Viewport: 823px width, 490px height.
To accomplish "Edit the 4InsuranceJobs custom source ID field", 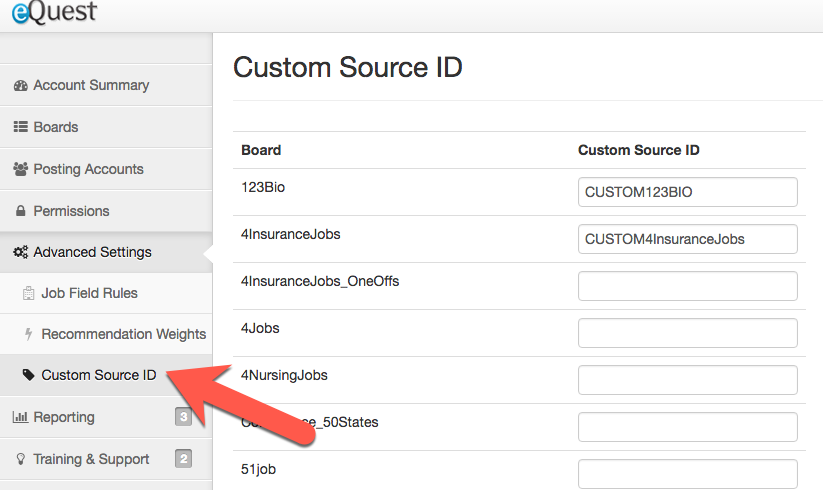I will pyautogui.click(x=688, y=239).
